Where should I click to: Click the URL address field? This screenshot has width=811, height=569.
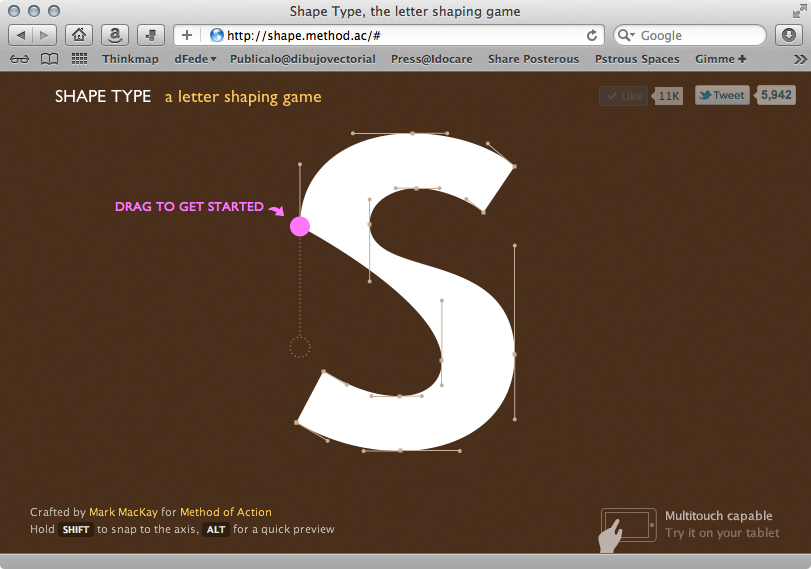point(400,35)
